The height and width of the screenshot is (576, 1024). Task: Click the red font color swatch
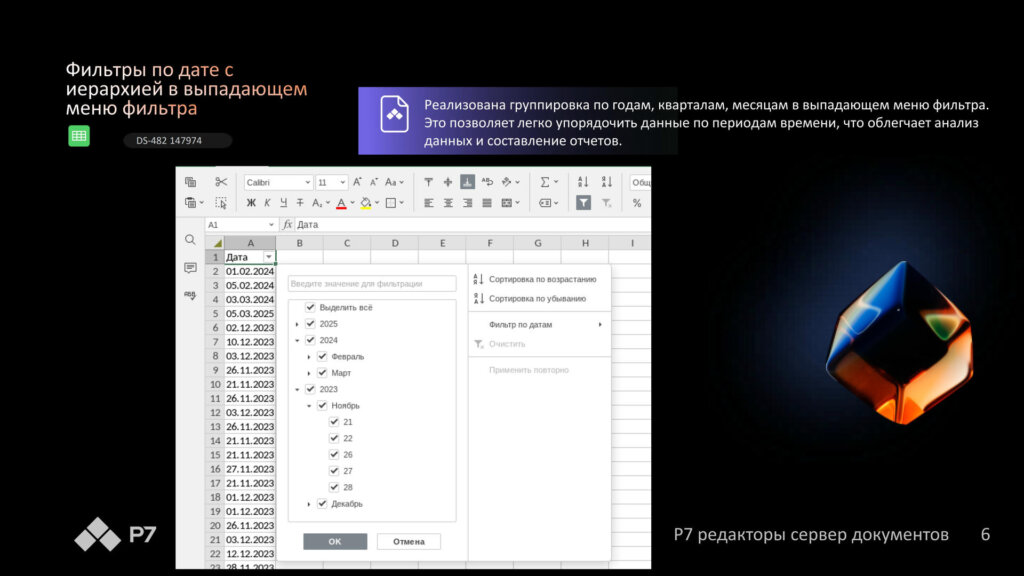(x=341, y=203)
